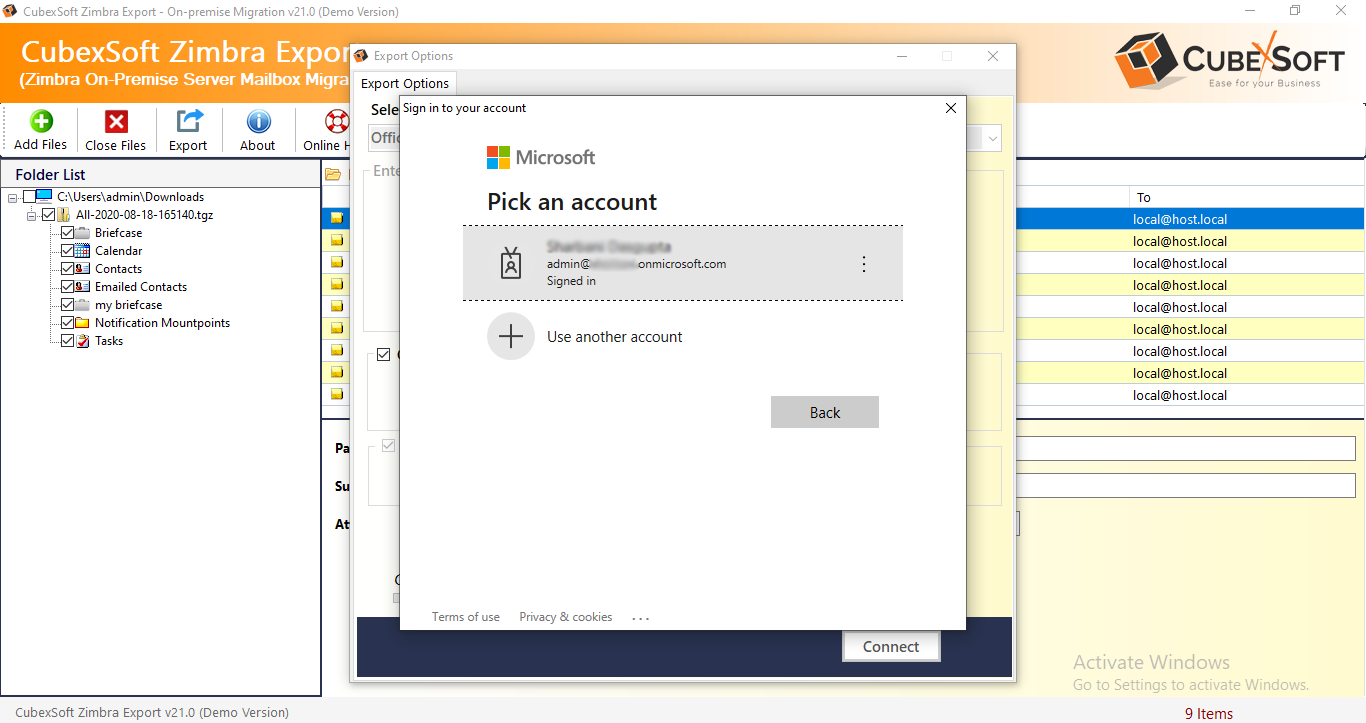Uncheck the my briefcase checkbox
1366x723 pixels.
coord(67,305)
